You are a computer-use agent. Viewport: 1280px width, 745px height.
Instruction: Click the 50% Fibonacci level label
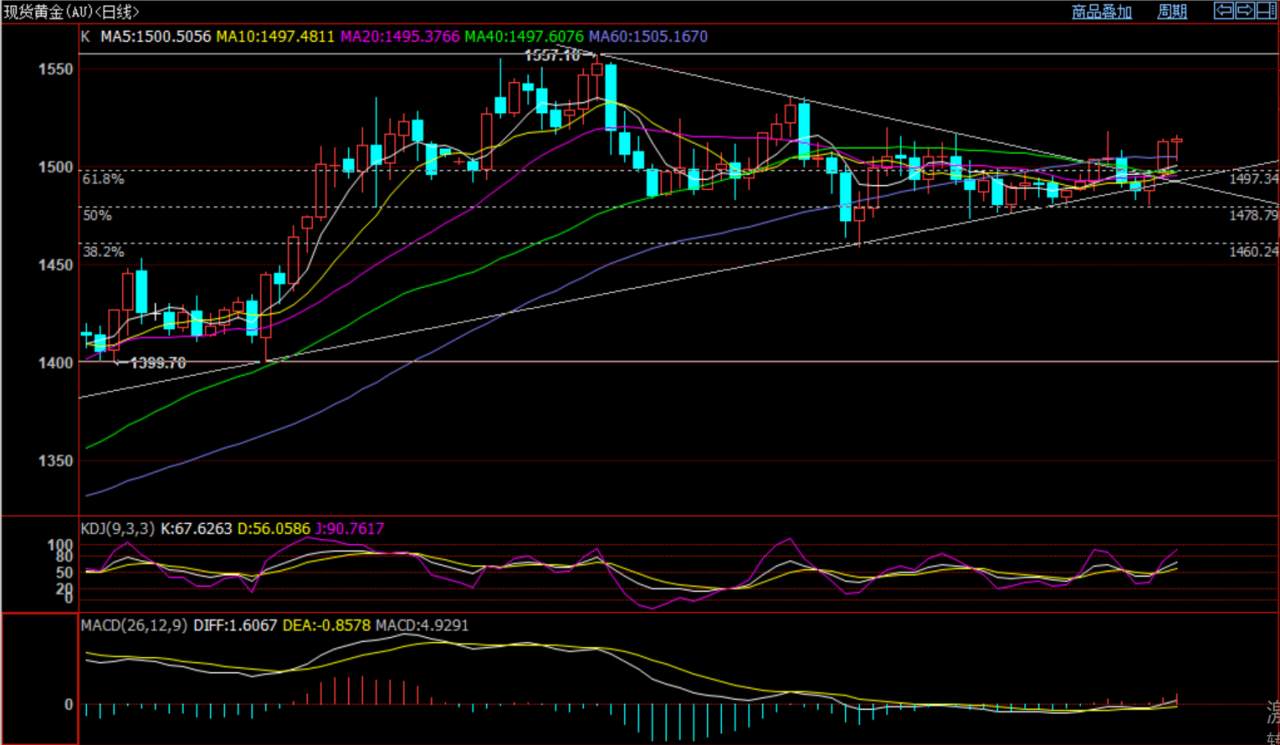pyautogui.click(x=97, y=215)
